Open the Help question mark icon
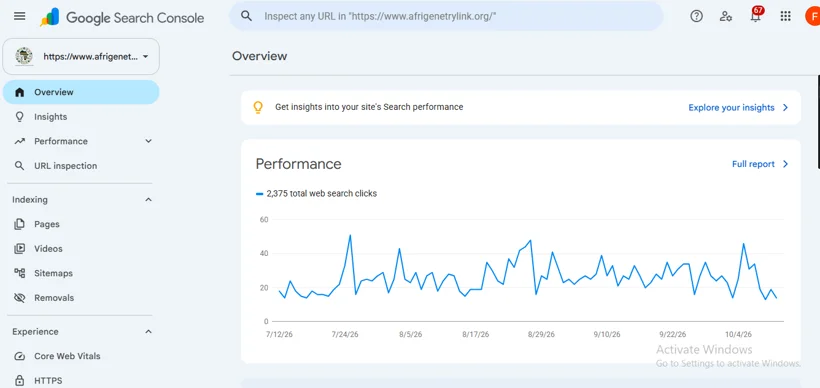 696,16
